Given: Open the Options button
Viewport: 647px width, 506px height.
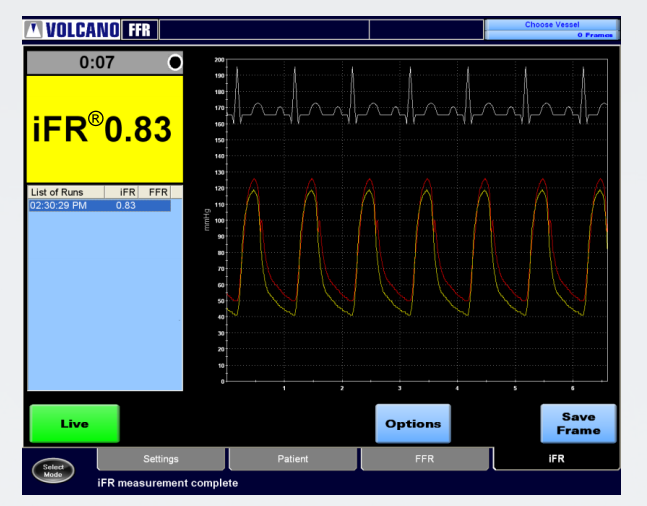Looking at the screenshot, I should (x=413, y=423).
